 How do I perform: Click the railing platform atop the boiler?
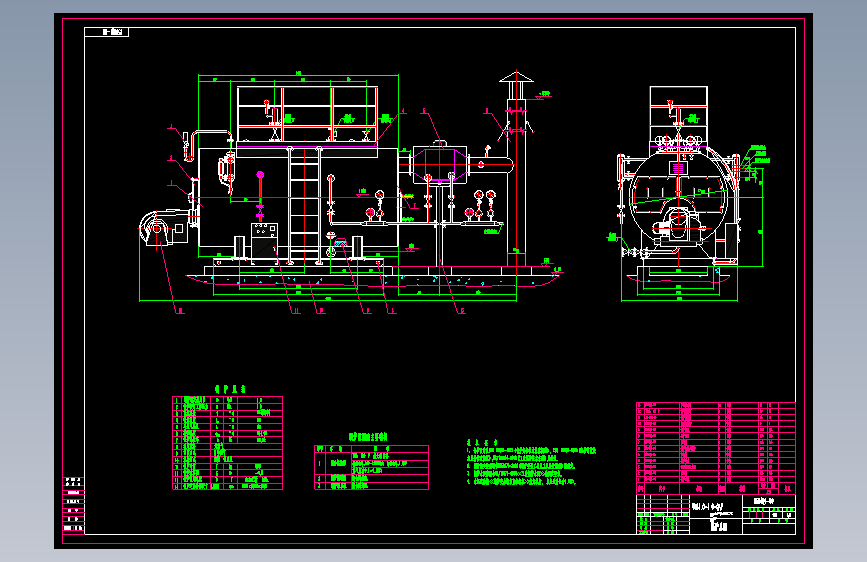[x=307, y=115]
